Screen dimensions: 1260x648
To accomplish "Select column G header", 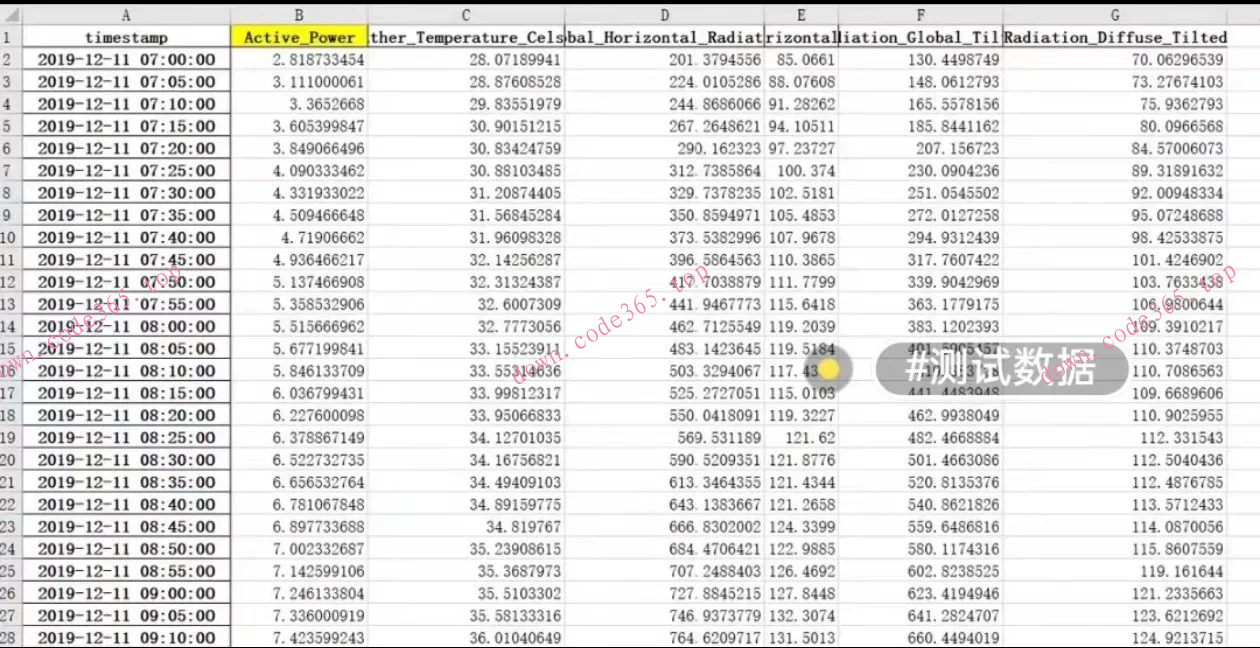I will pyautogui.click(x=1115, y=15).
